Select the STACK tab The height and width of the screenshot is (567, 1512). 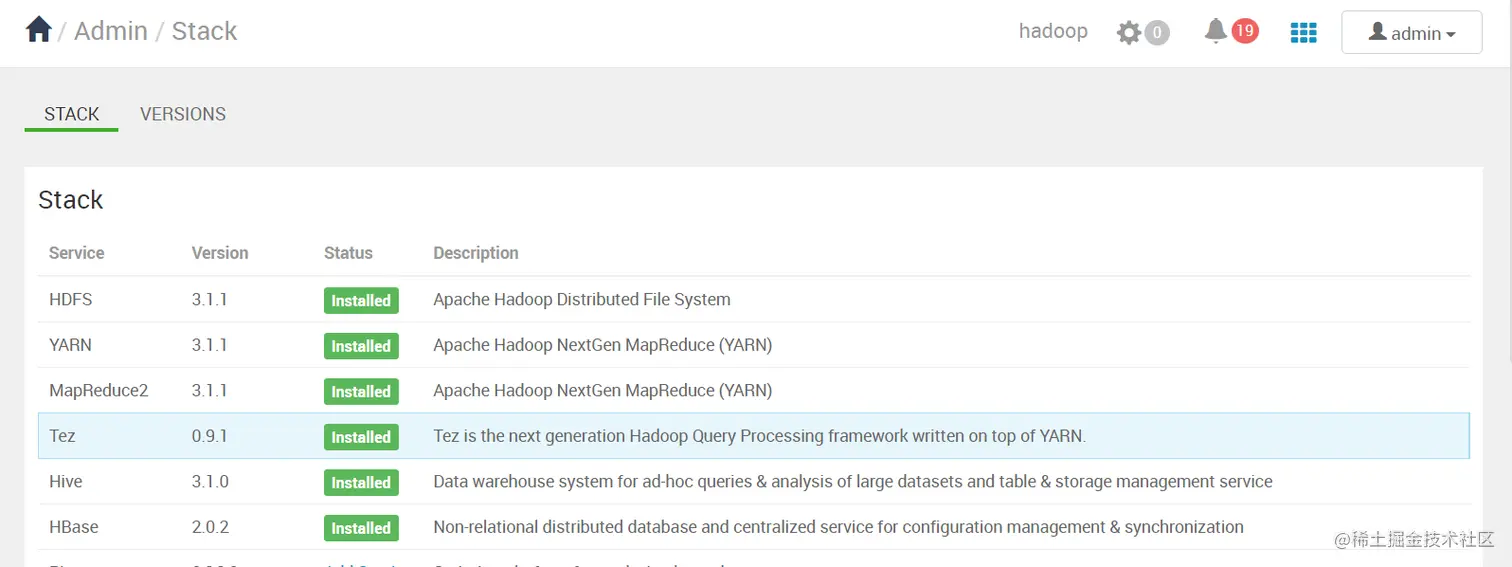(72, 114)
